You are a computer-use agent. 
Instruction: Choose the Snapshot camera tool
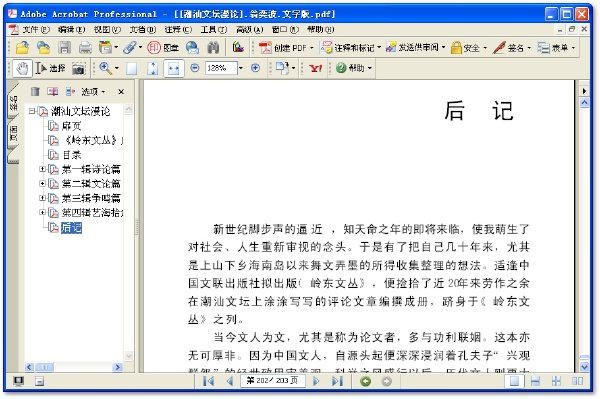(x=78, y=68)
